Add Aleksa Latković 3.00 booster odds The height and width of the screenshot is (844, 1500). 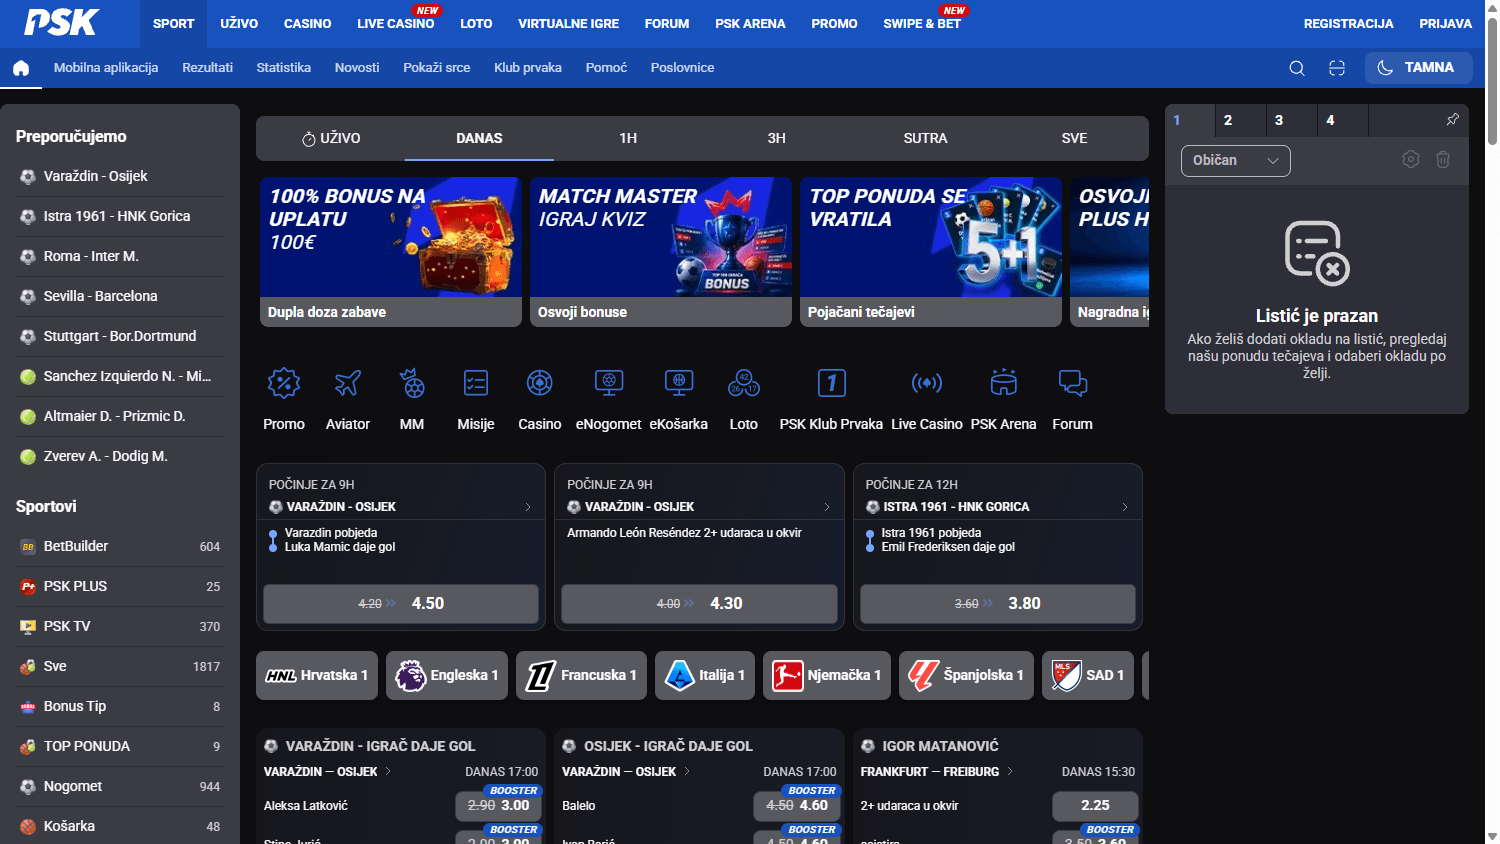[x=498, y=805]
